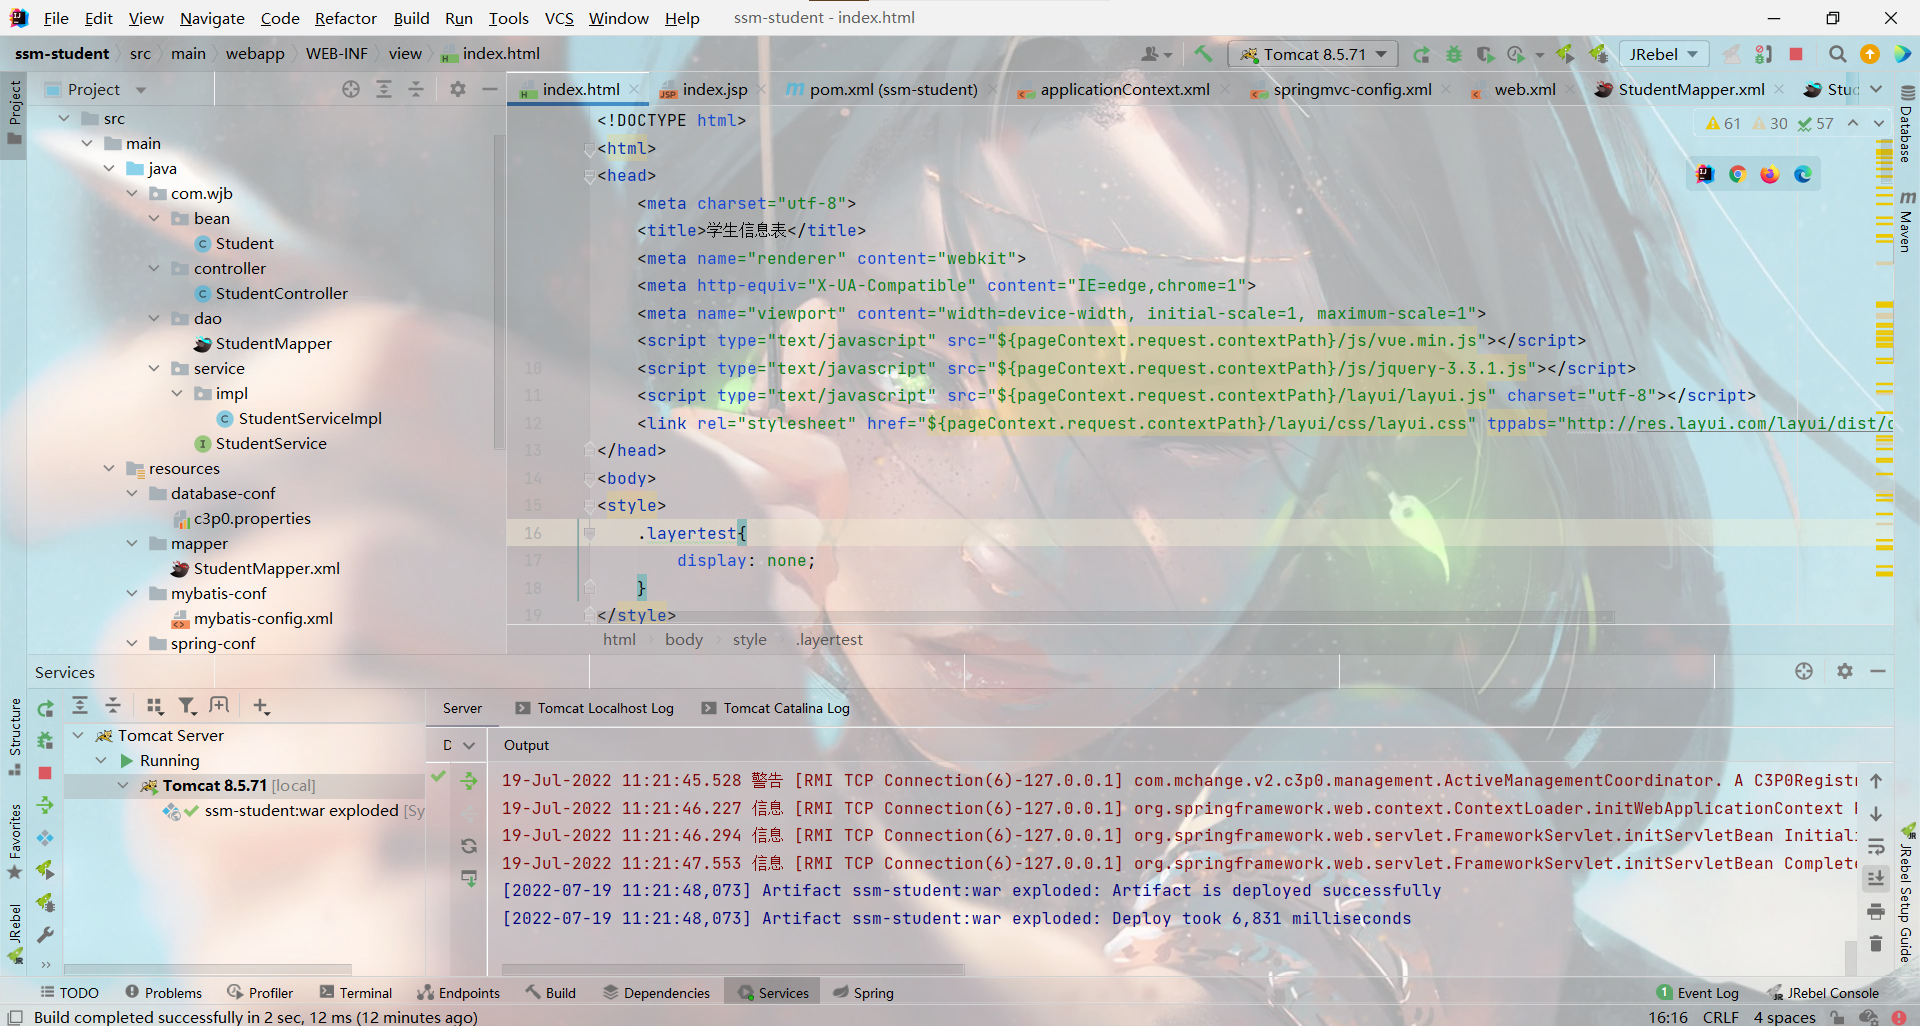Open Services panel gear options
Screen dimensions: 1920x1026
pos(1845,671)
